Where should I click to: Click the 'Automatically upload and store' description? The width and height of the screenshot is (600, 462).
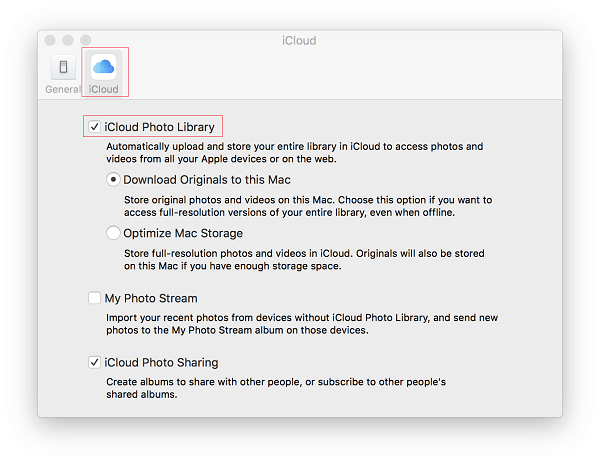pyautogui.click(x=295, y=152)
